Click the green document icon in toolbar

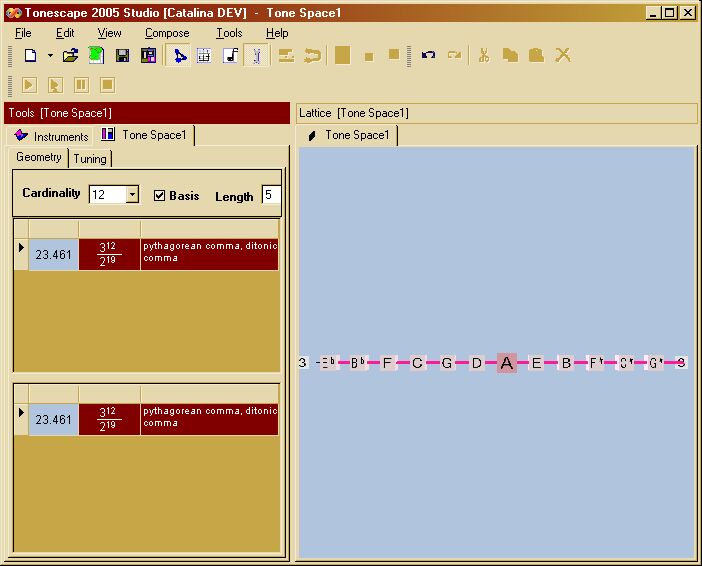point(96,56)
